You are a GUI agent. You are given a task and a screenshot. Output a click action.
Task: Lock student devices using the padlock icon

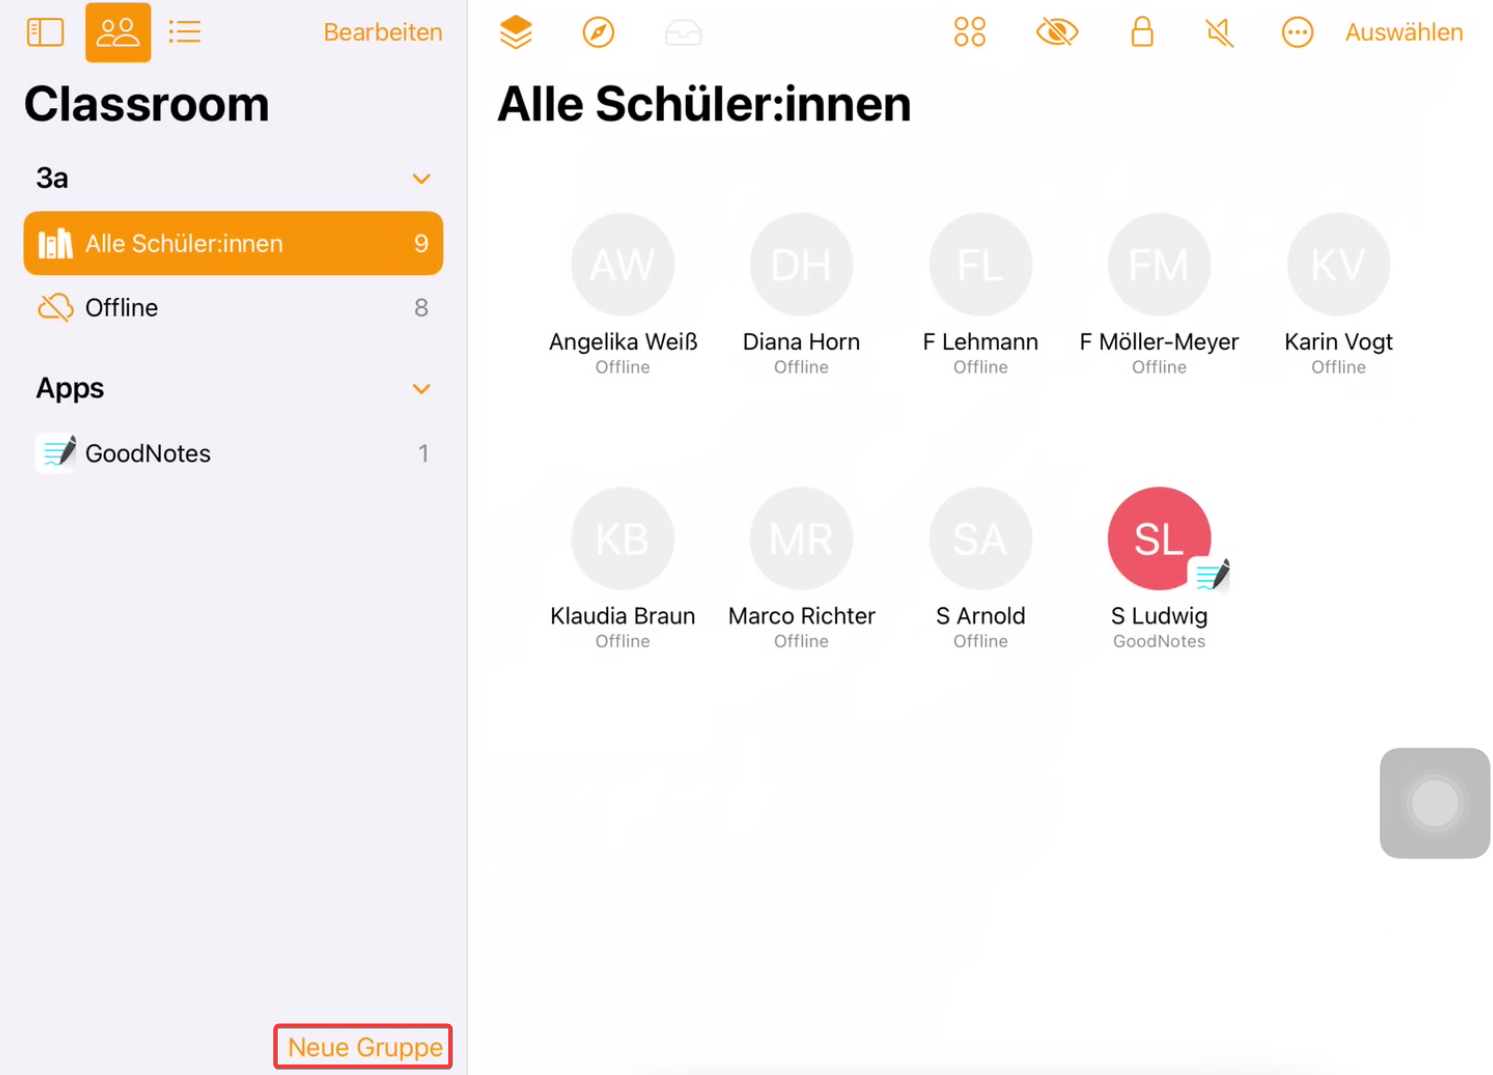point(1142,32)
